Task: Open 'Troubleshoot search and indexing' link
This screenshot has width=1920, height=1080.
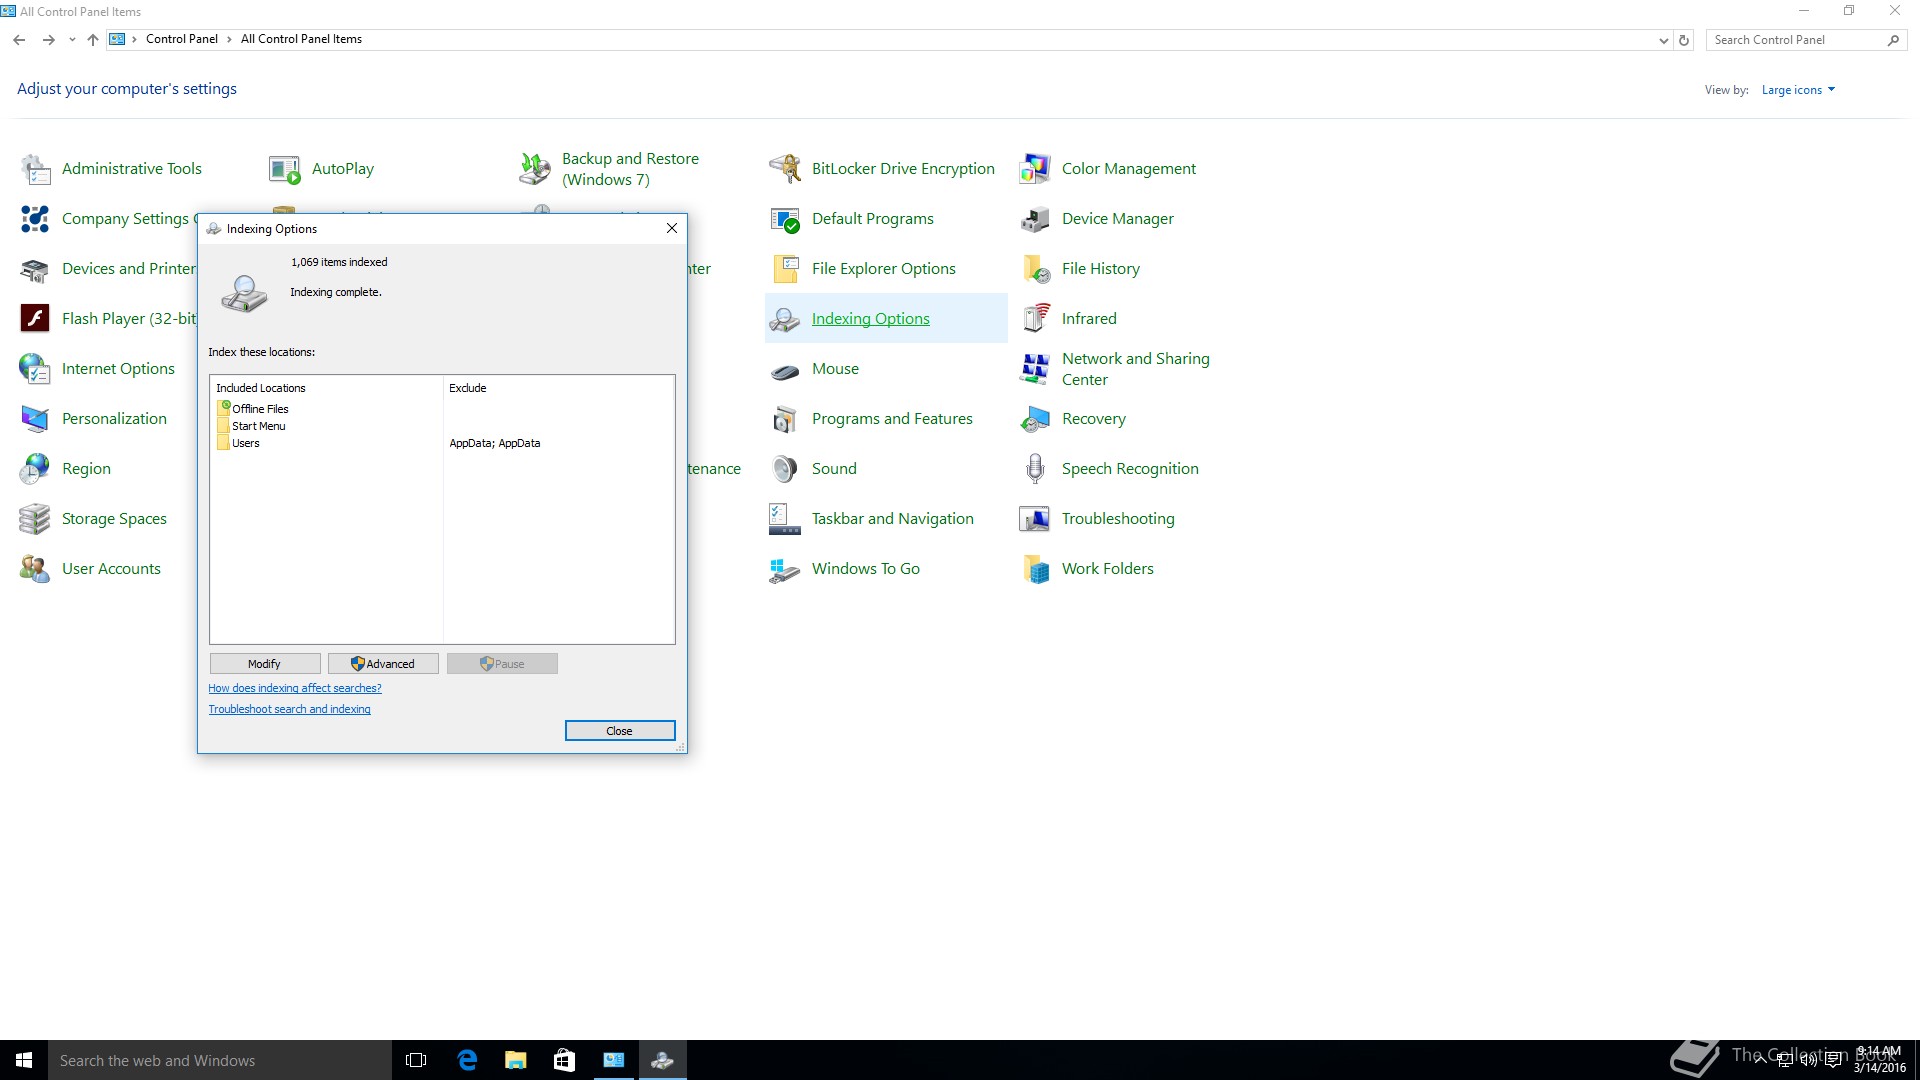Action: [289, 709]
